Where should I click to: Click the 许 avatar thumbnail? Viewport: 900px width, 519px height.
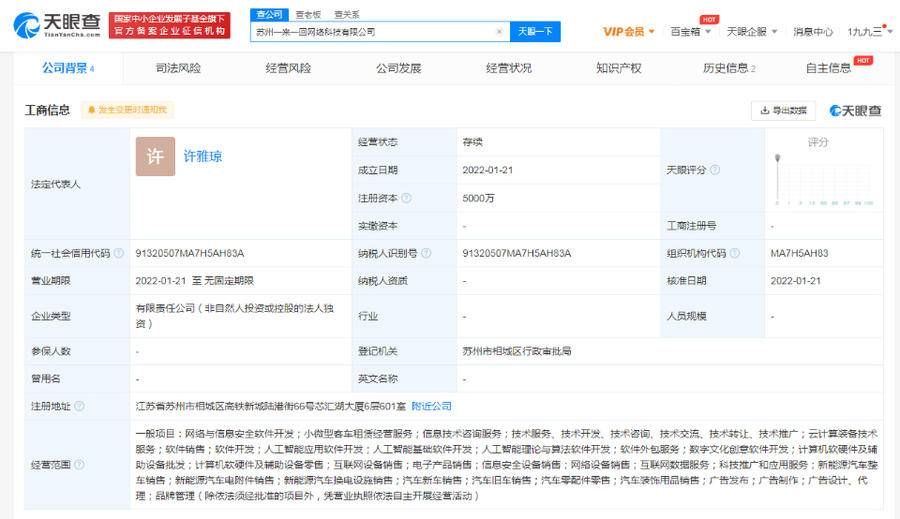click(x=155, y=156)
